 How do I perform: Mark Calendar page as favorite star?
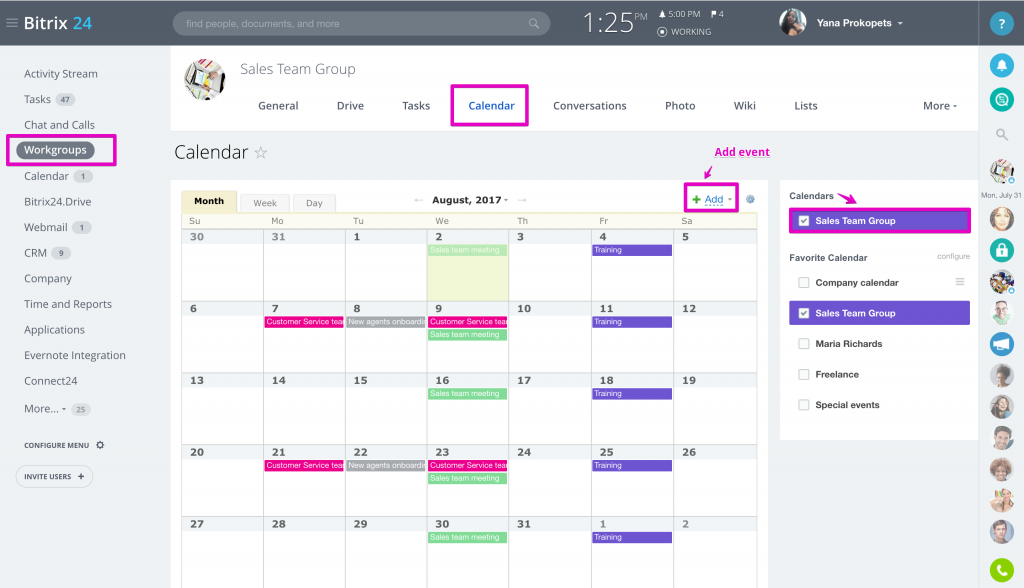(x=261, y=153)
